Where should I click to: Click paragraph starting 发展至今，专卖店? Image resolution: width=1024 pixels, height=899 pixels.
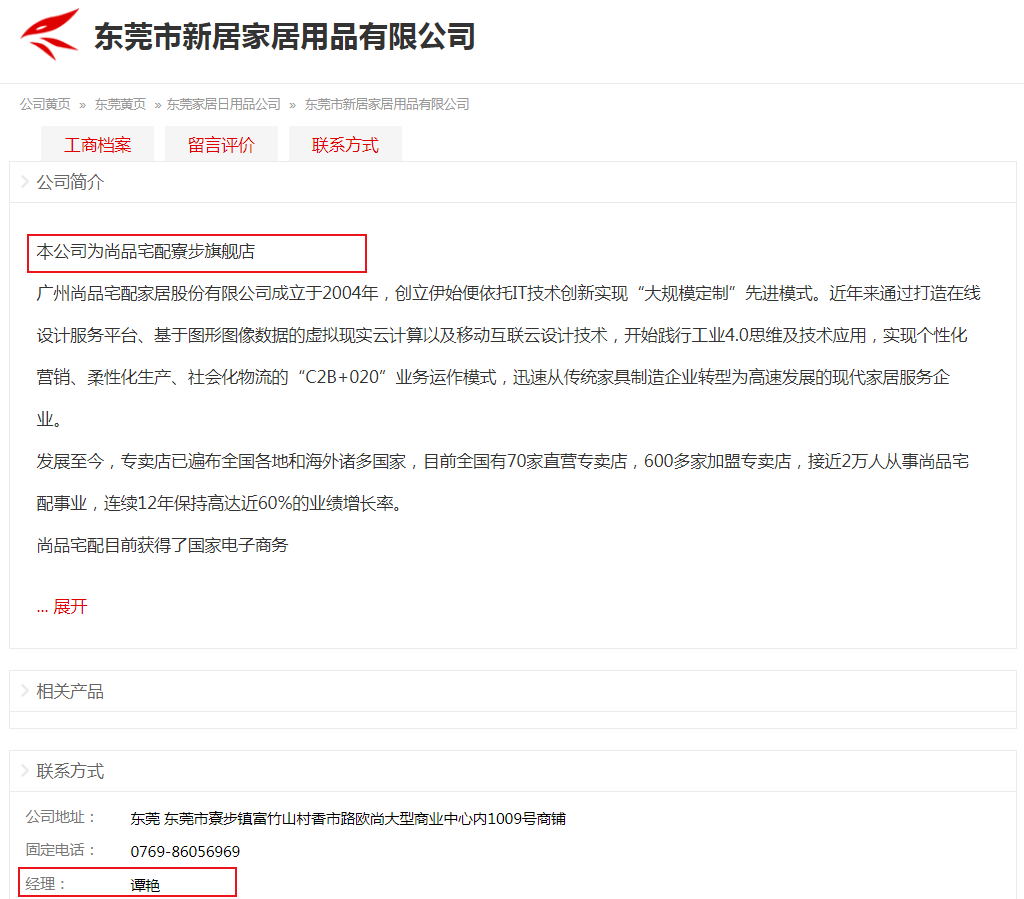502,482
